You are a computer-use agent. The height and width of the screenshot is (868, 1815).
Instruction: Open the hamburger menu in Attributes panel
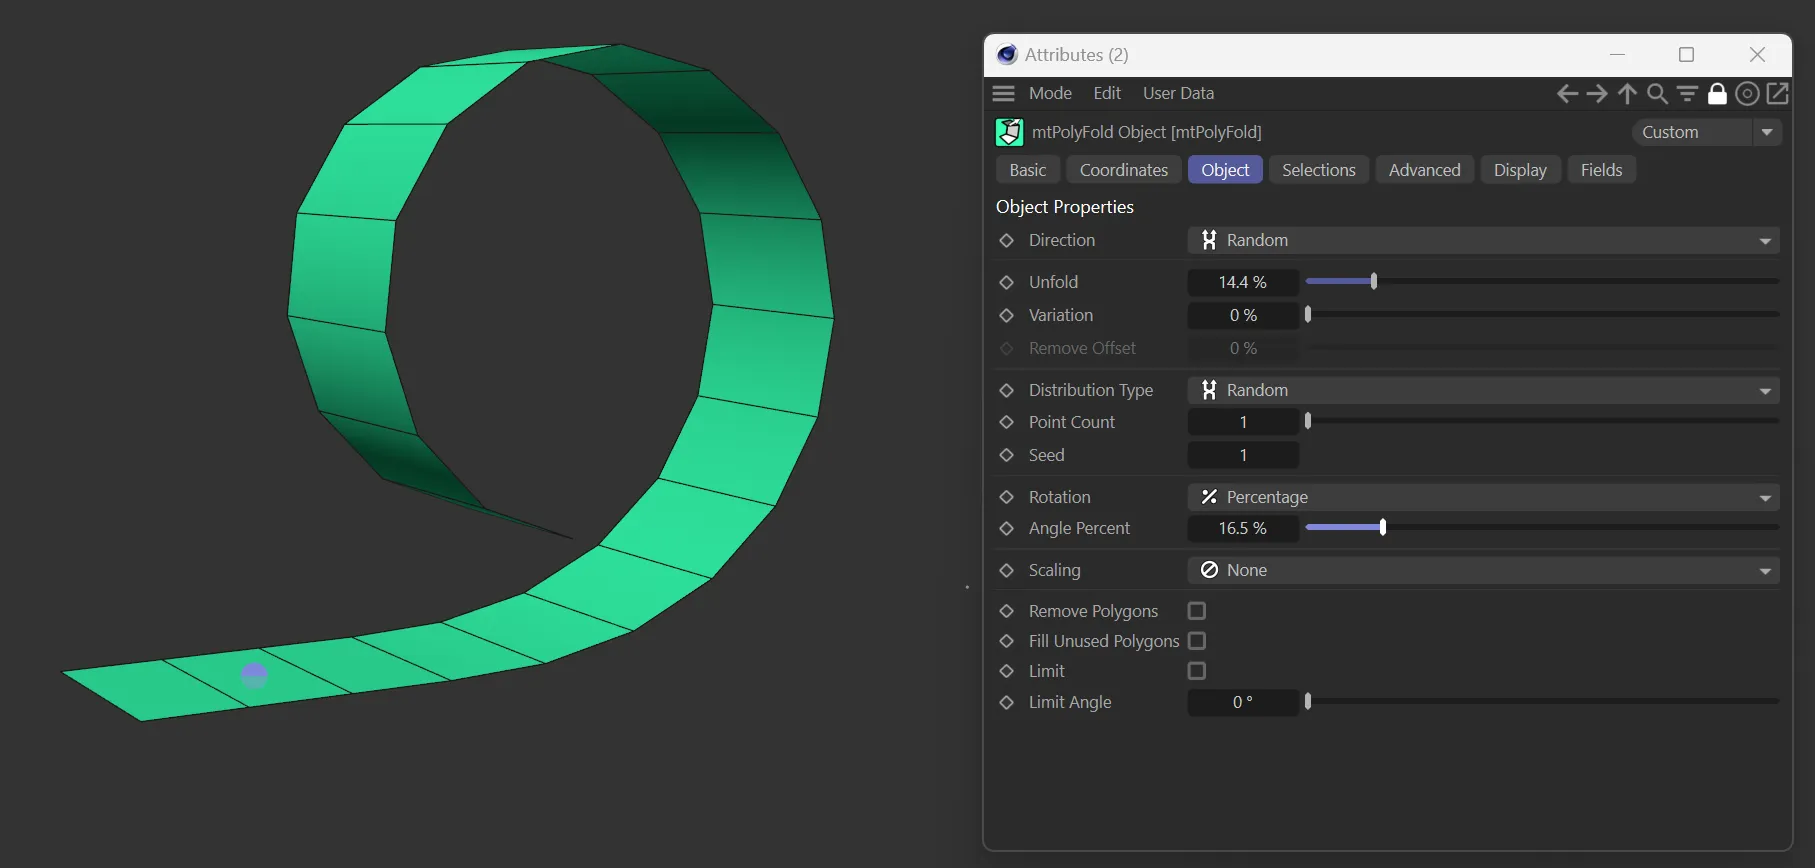1003,94
